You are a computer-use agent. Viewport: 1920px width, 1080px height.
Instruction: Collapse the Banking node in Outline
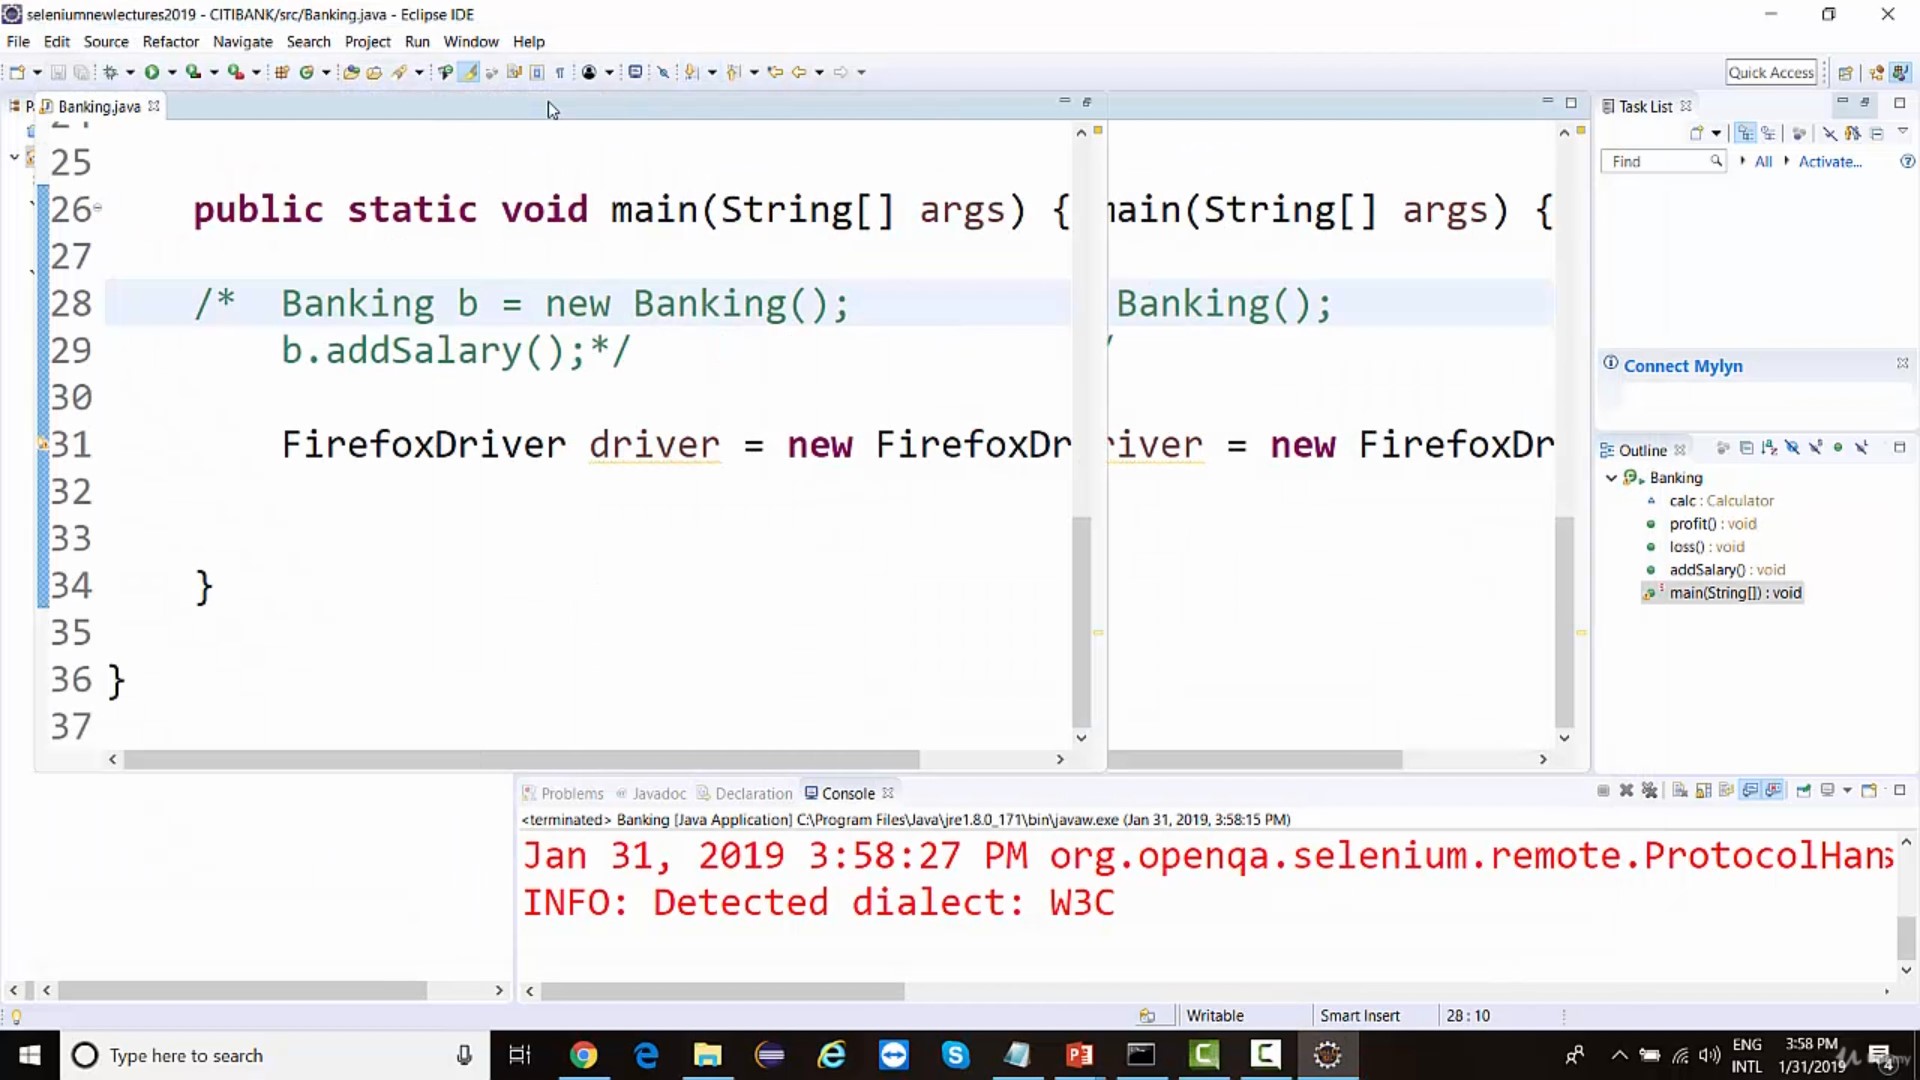[1611, 478]
